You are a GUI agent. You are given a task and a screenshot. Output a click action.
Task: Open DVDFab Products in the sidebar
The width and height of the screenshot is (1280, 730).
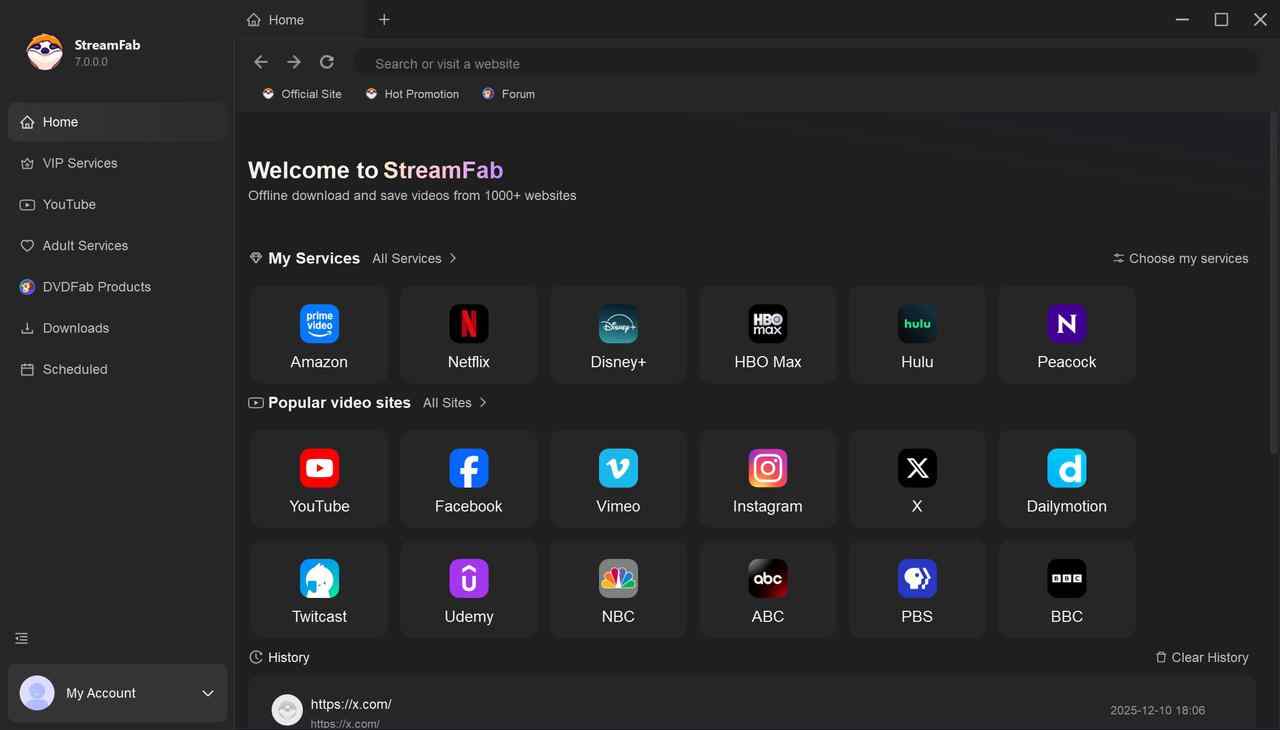[x=95, y=287]
